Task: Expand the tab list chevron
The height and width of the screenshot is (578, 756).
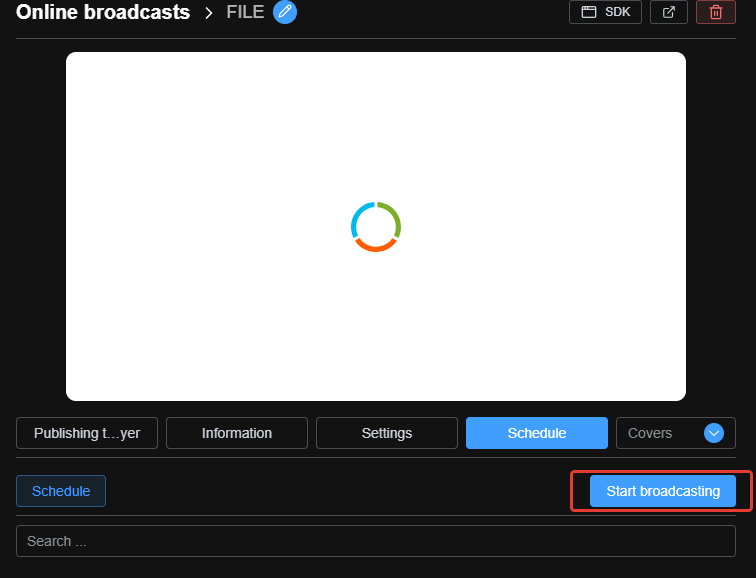Action: [714, 433]
